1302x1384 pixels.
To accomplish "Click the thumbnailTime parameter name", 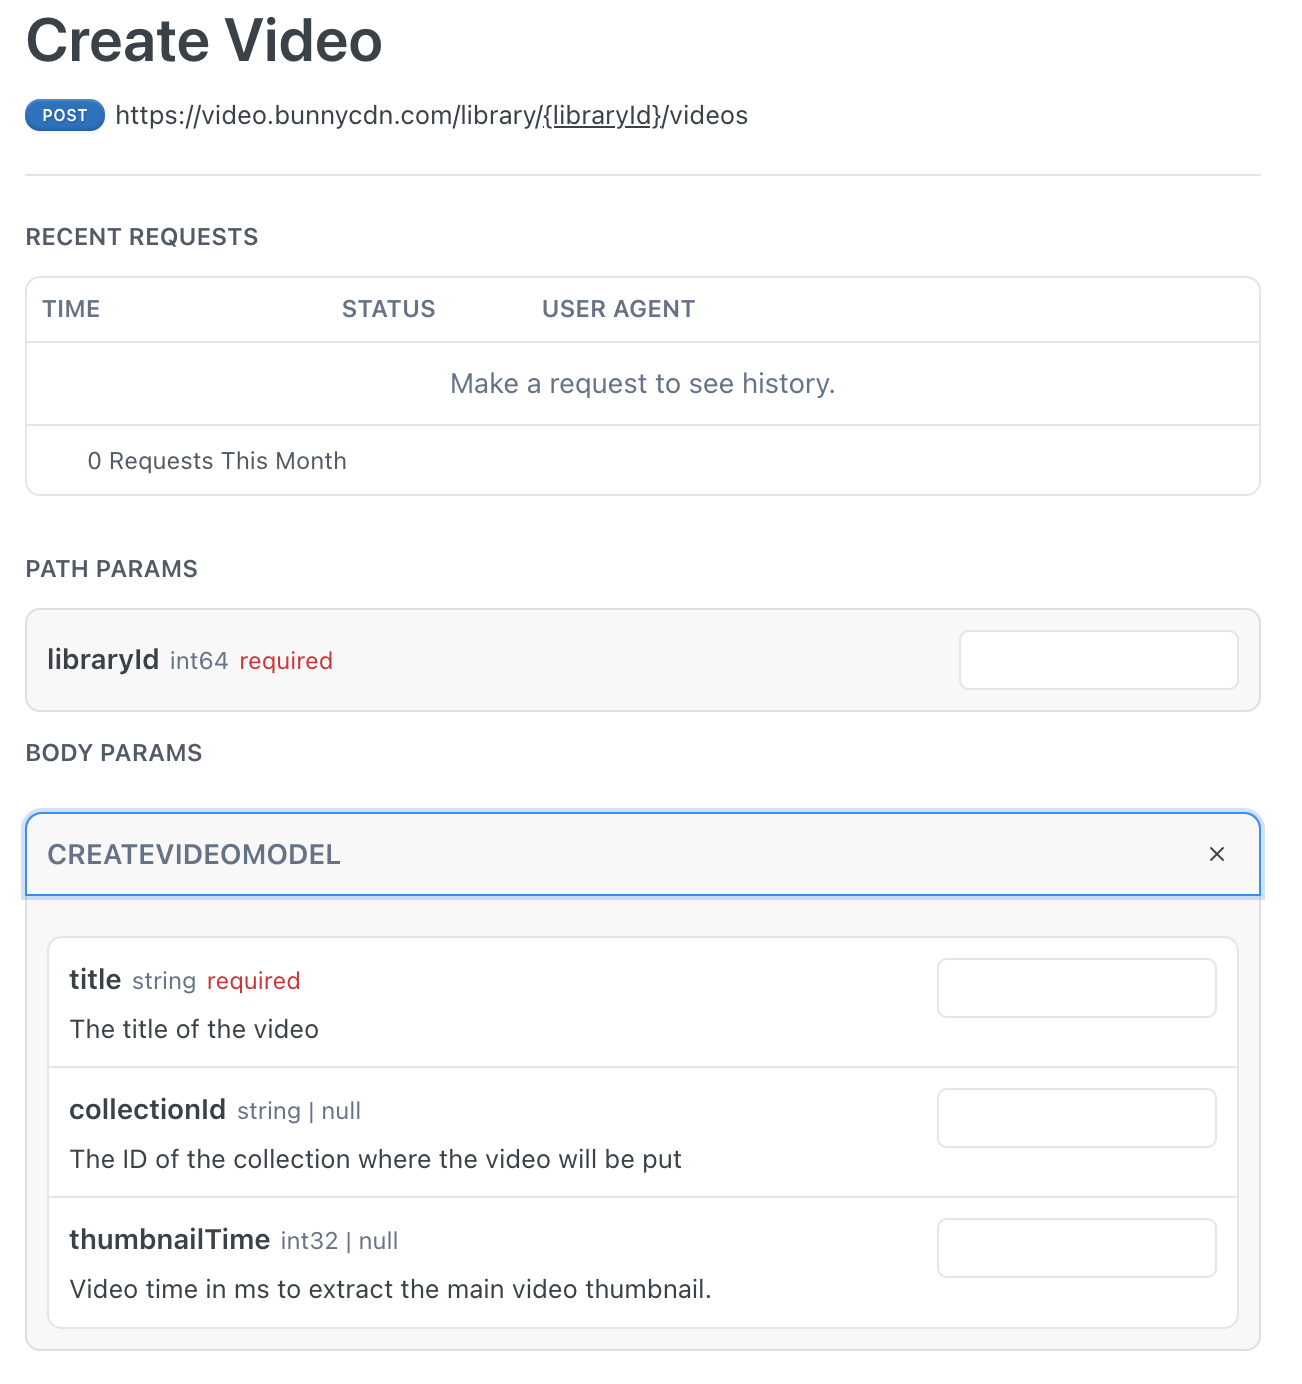I will pos(169,1240).
